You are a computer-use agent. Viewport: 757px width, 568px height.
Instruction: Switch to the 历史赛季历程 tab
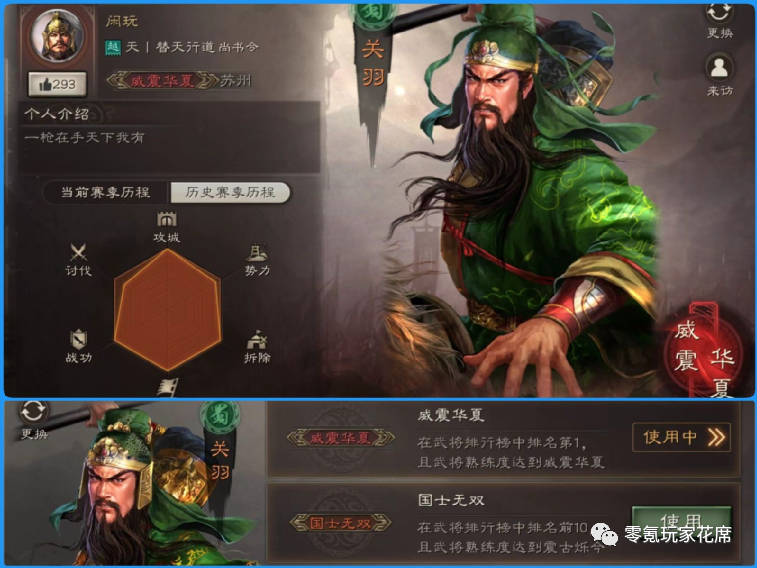230,193
